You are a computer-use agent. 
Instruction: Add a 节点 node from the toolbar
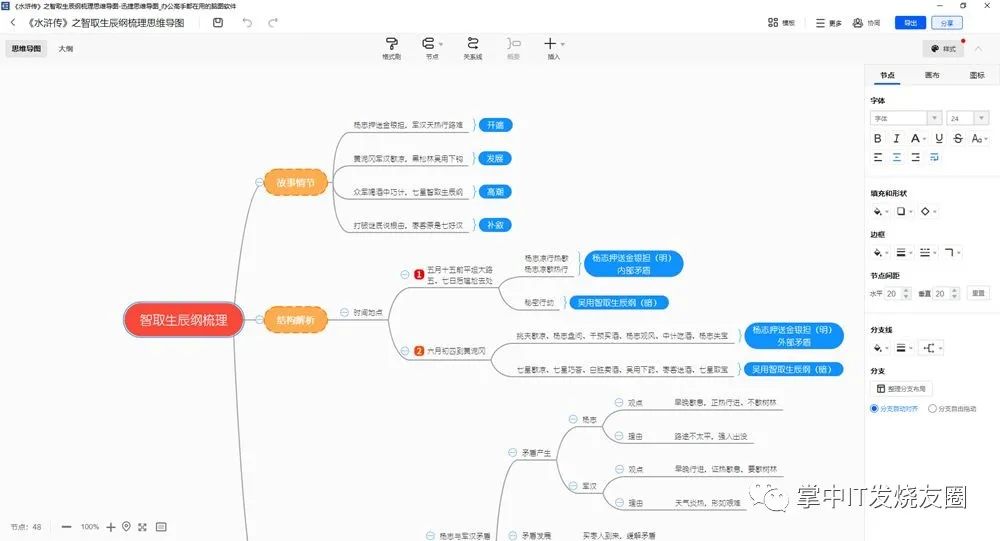pos(432,48)
